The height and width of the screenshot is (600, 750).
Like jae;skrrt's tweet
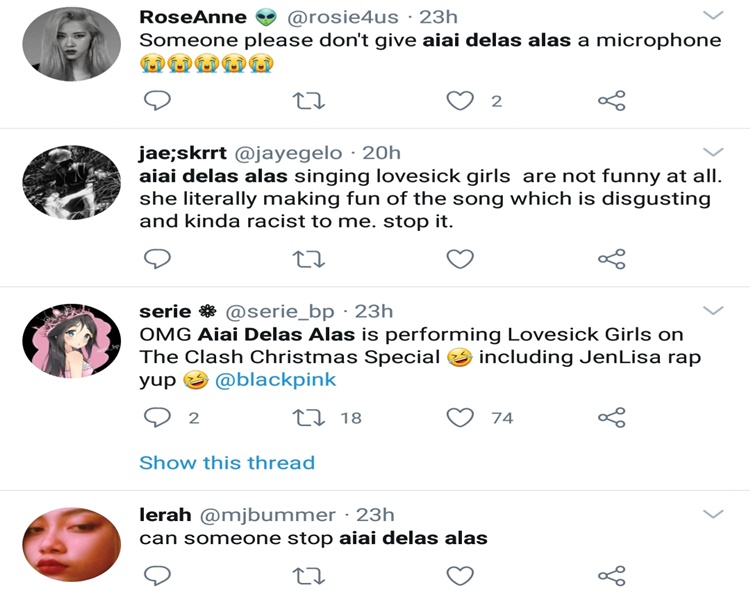coord(460,259)
